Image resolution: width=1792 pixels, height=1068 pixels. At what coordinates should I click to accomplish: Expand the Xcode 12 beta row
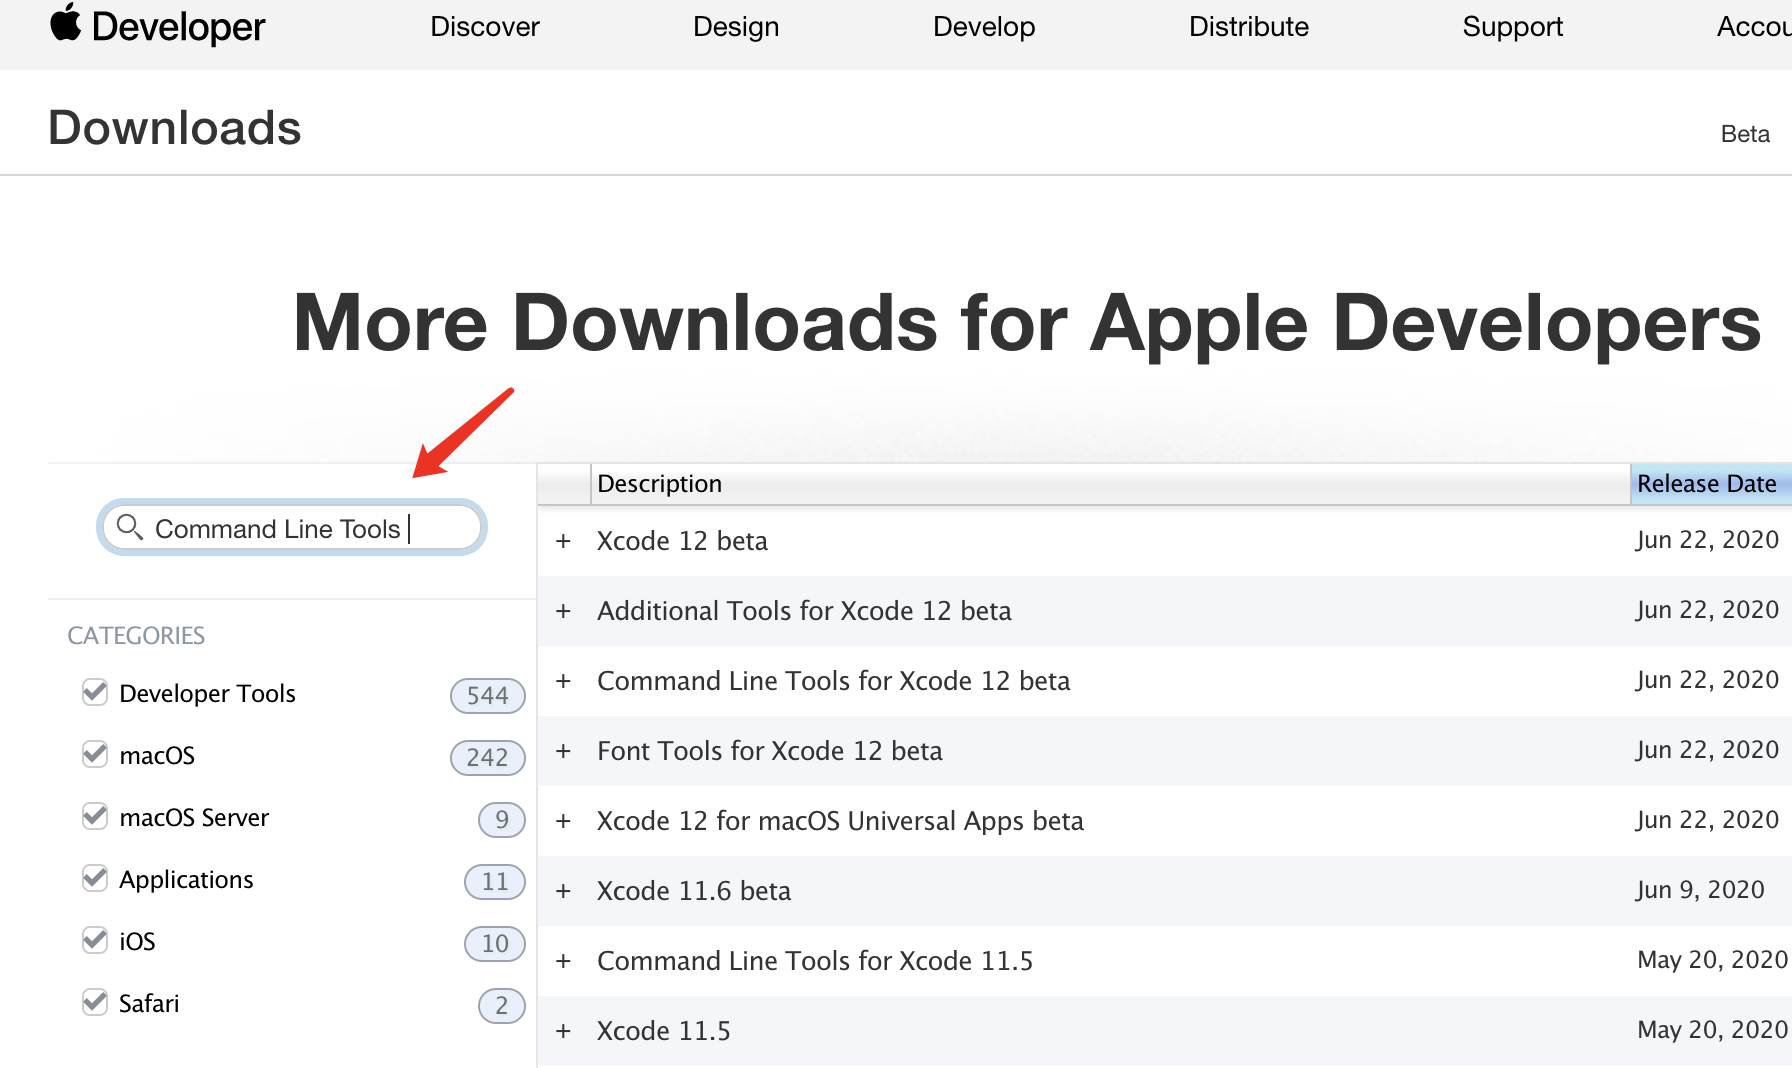564,541
